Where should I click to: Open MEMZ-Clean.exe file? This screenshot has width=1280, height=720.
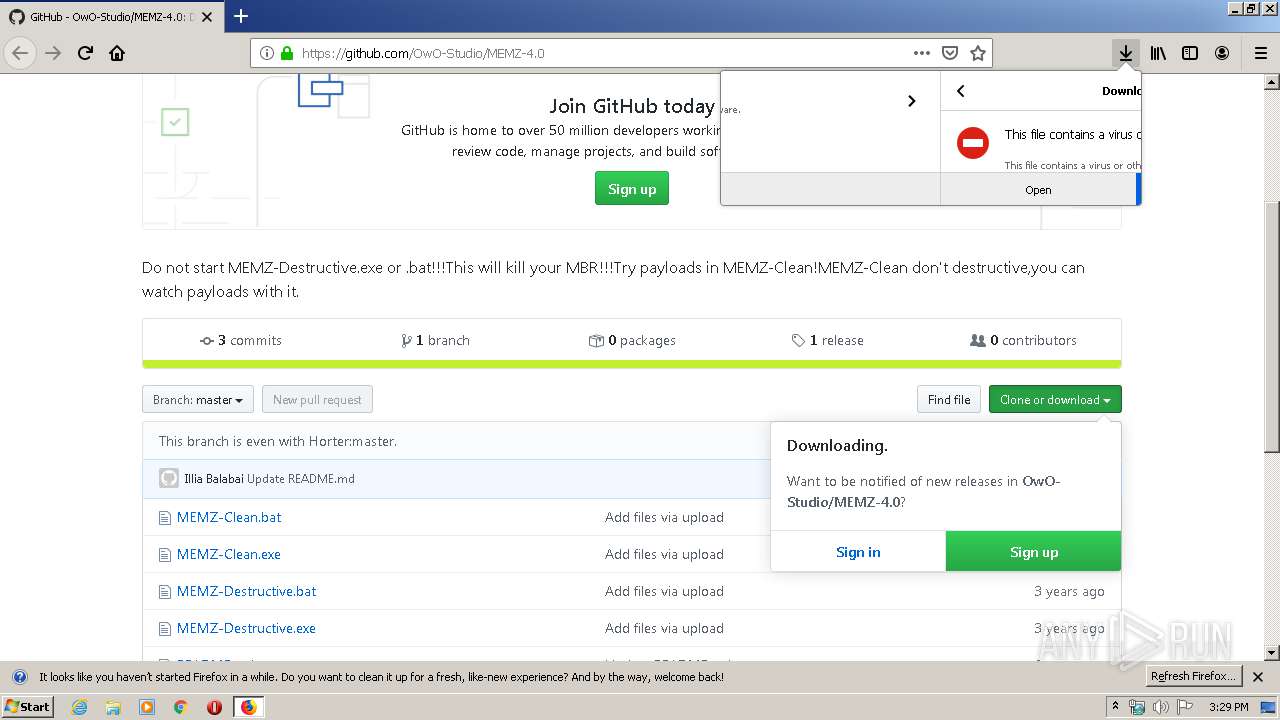point(229,554)
